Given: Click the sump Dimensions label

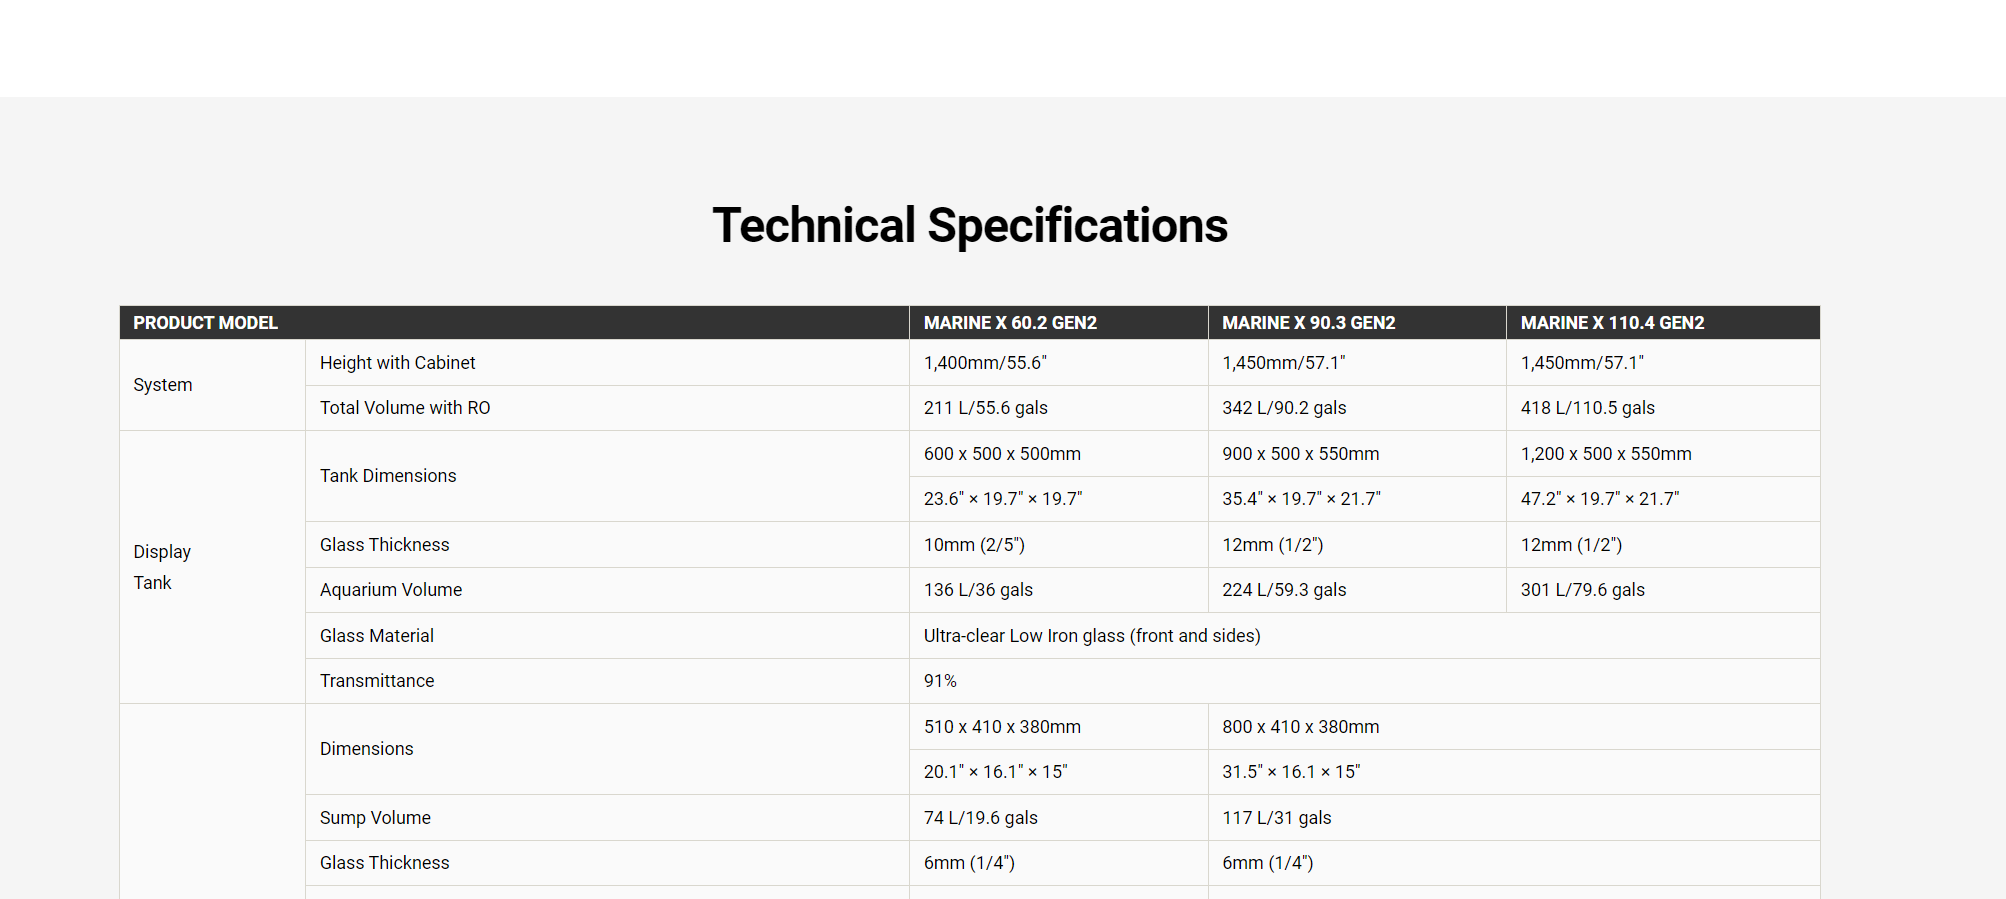Looking at the screenshot, I should point(367,749).
